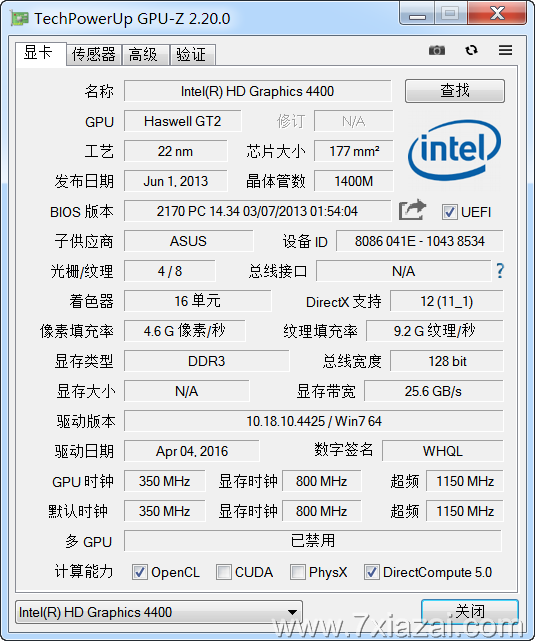The height and width of the screenshot is (641, 535).
Task: Switch to the 传感器 tab
Action: [x=94, y=54]
